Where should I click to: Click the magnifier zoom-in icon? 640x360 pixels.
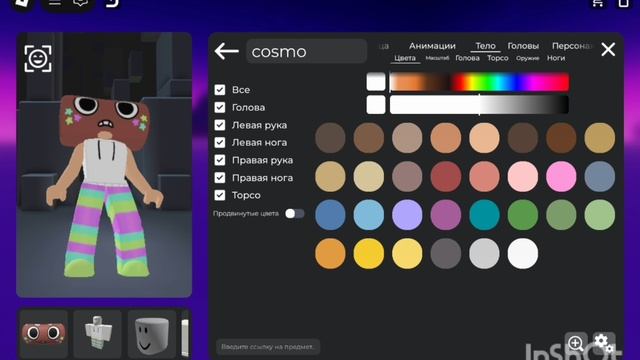(576, 343)
